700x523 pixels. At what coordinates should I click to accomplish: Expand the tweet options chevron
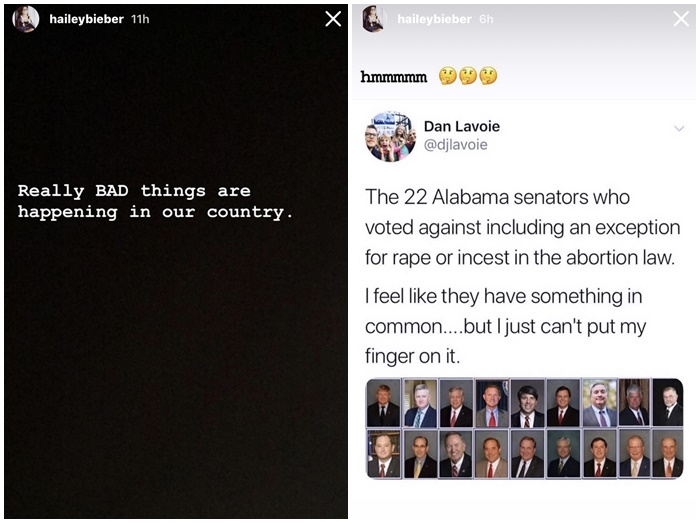click(x=679, y=129)
